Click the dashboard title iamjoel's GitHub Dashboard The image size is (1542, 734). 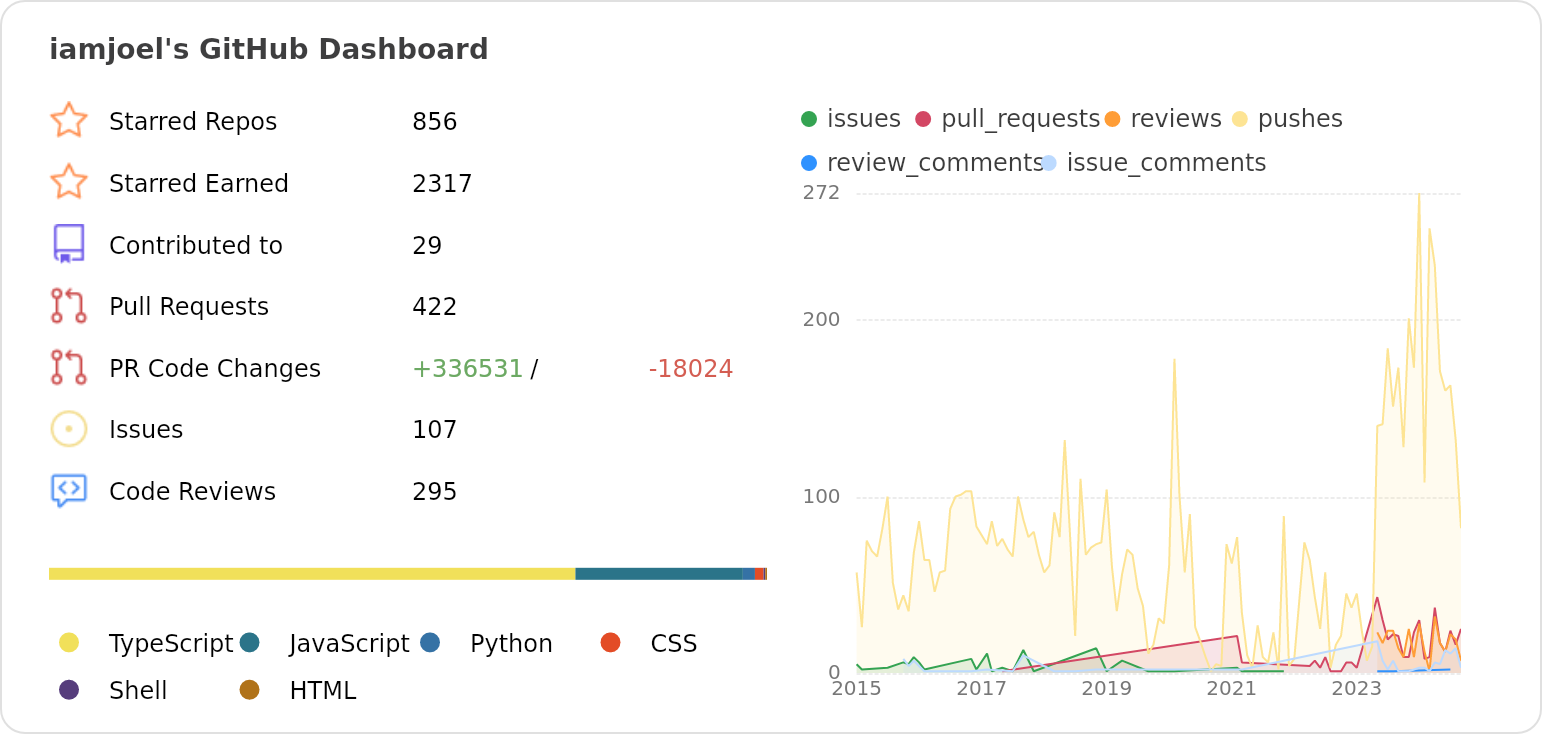pyautogui.click(x=269, y=49)
